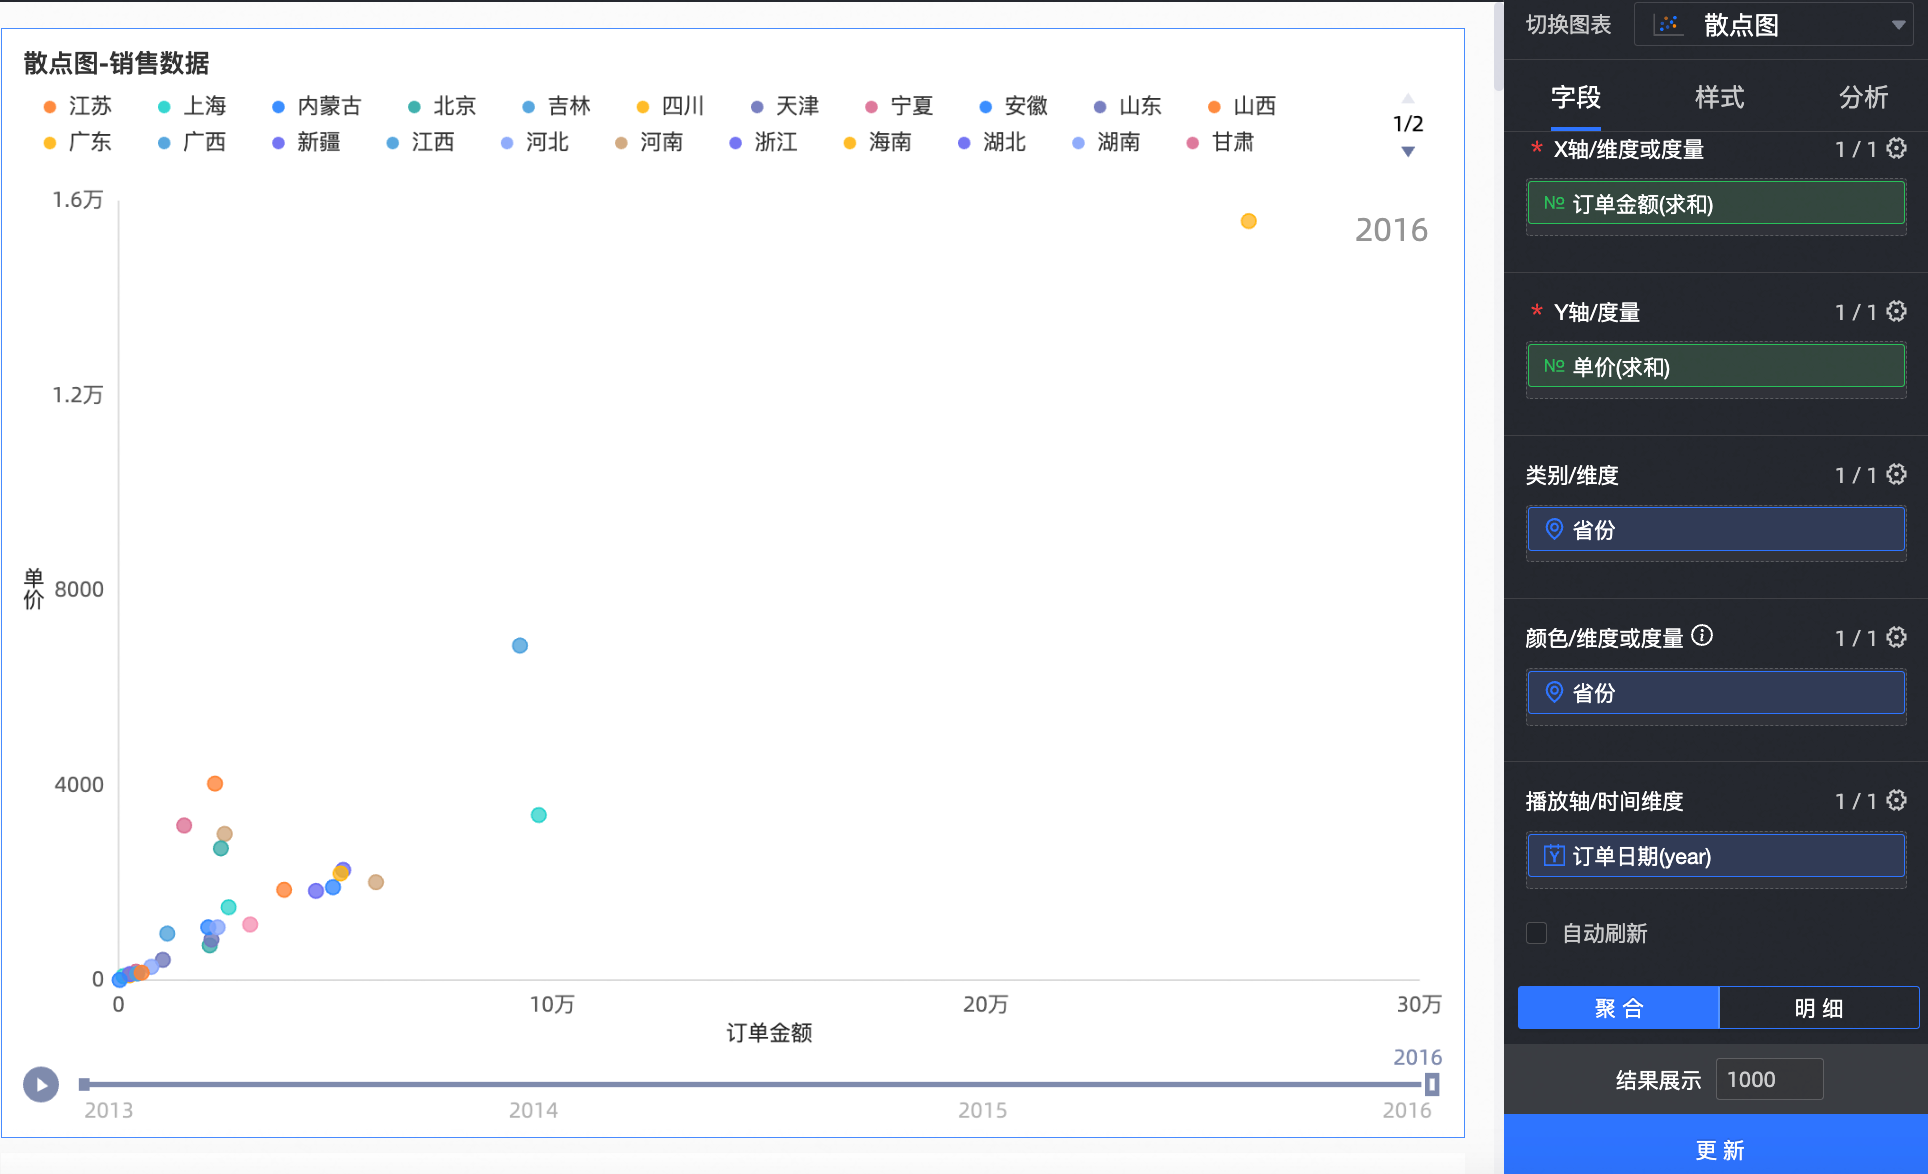Click the panel vertical scrollbar
This screenshot has height=1174, width=1928.
pos(1497,46)
